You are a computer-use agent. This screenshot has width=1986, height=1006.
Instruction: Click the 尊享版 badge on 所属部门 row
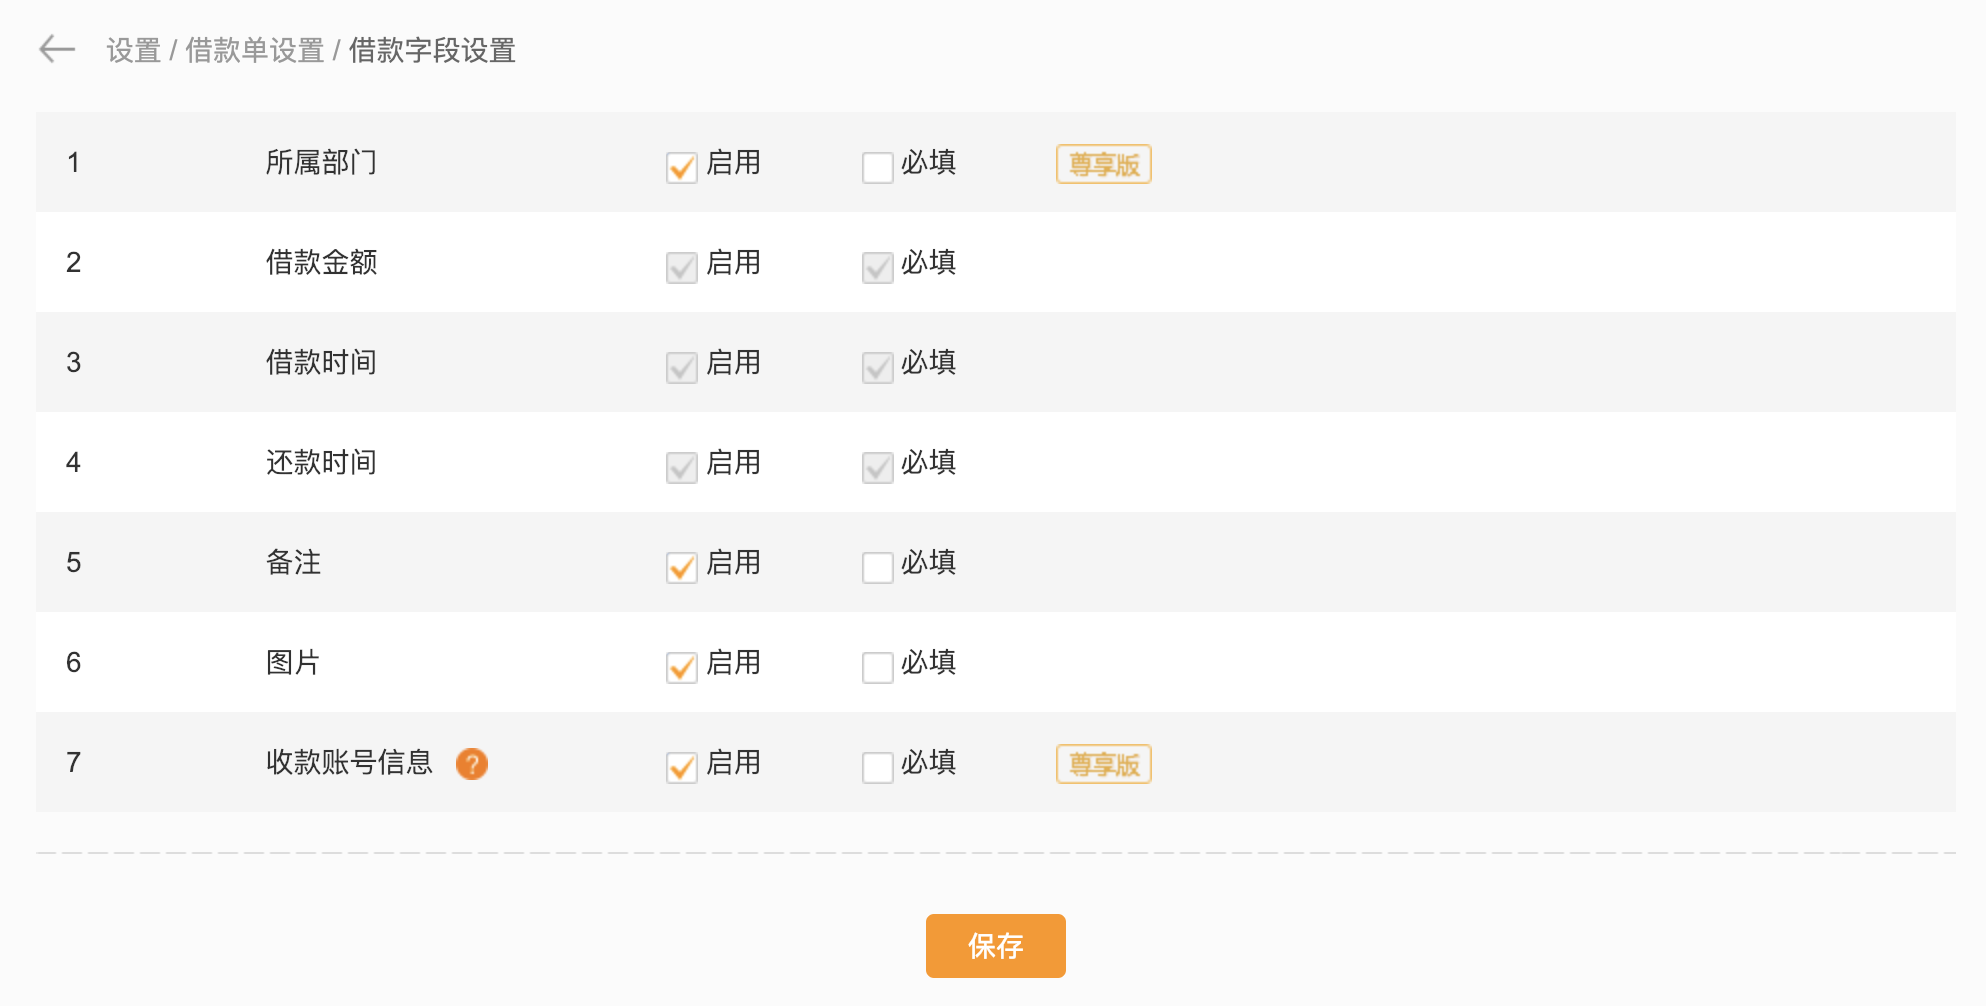tap(1104, 164)
